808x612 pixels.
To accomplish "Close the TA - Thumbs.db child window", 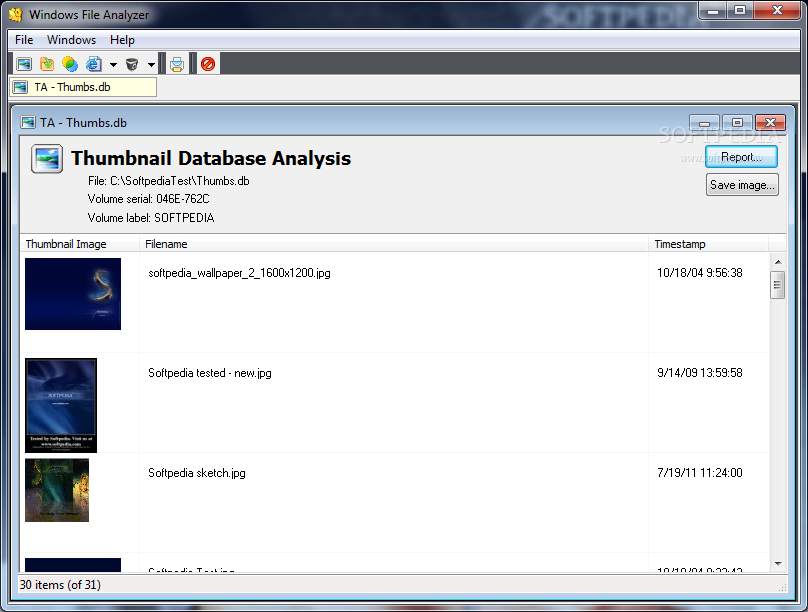I will click(x=770, y=123).
